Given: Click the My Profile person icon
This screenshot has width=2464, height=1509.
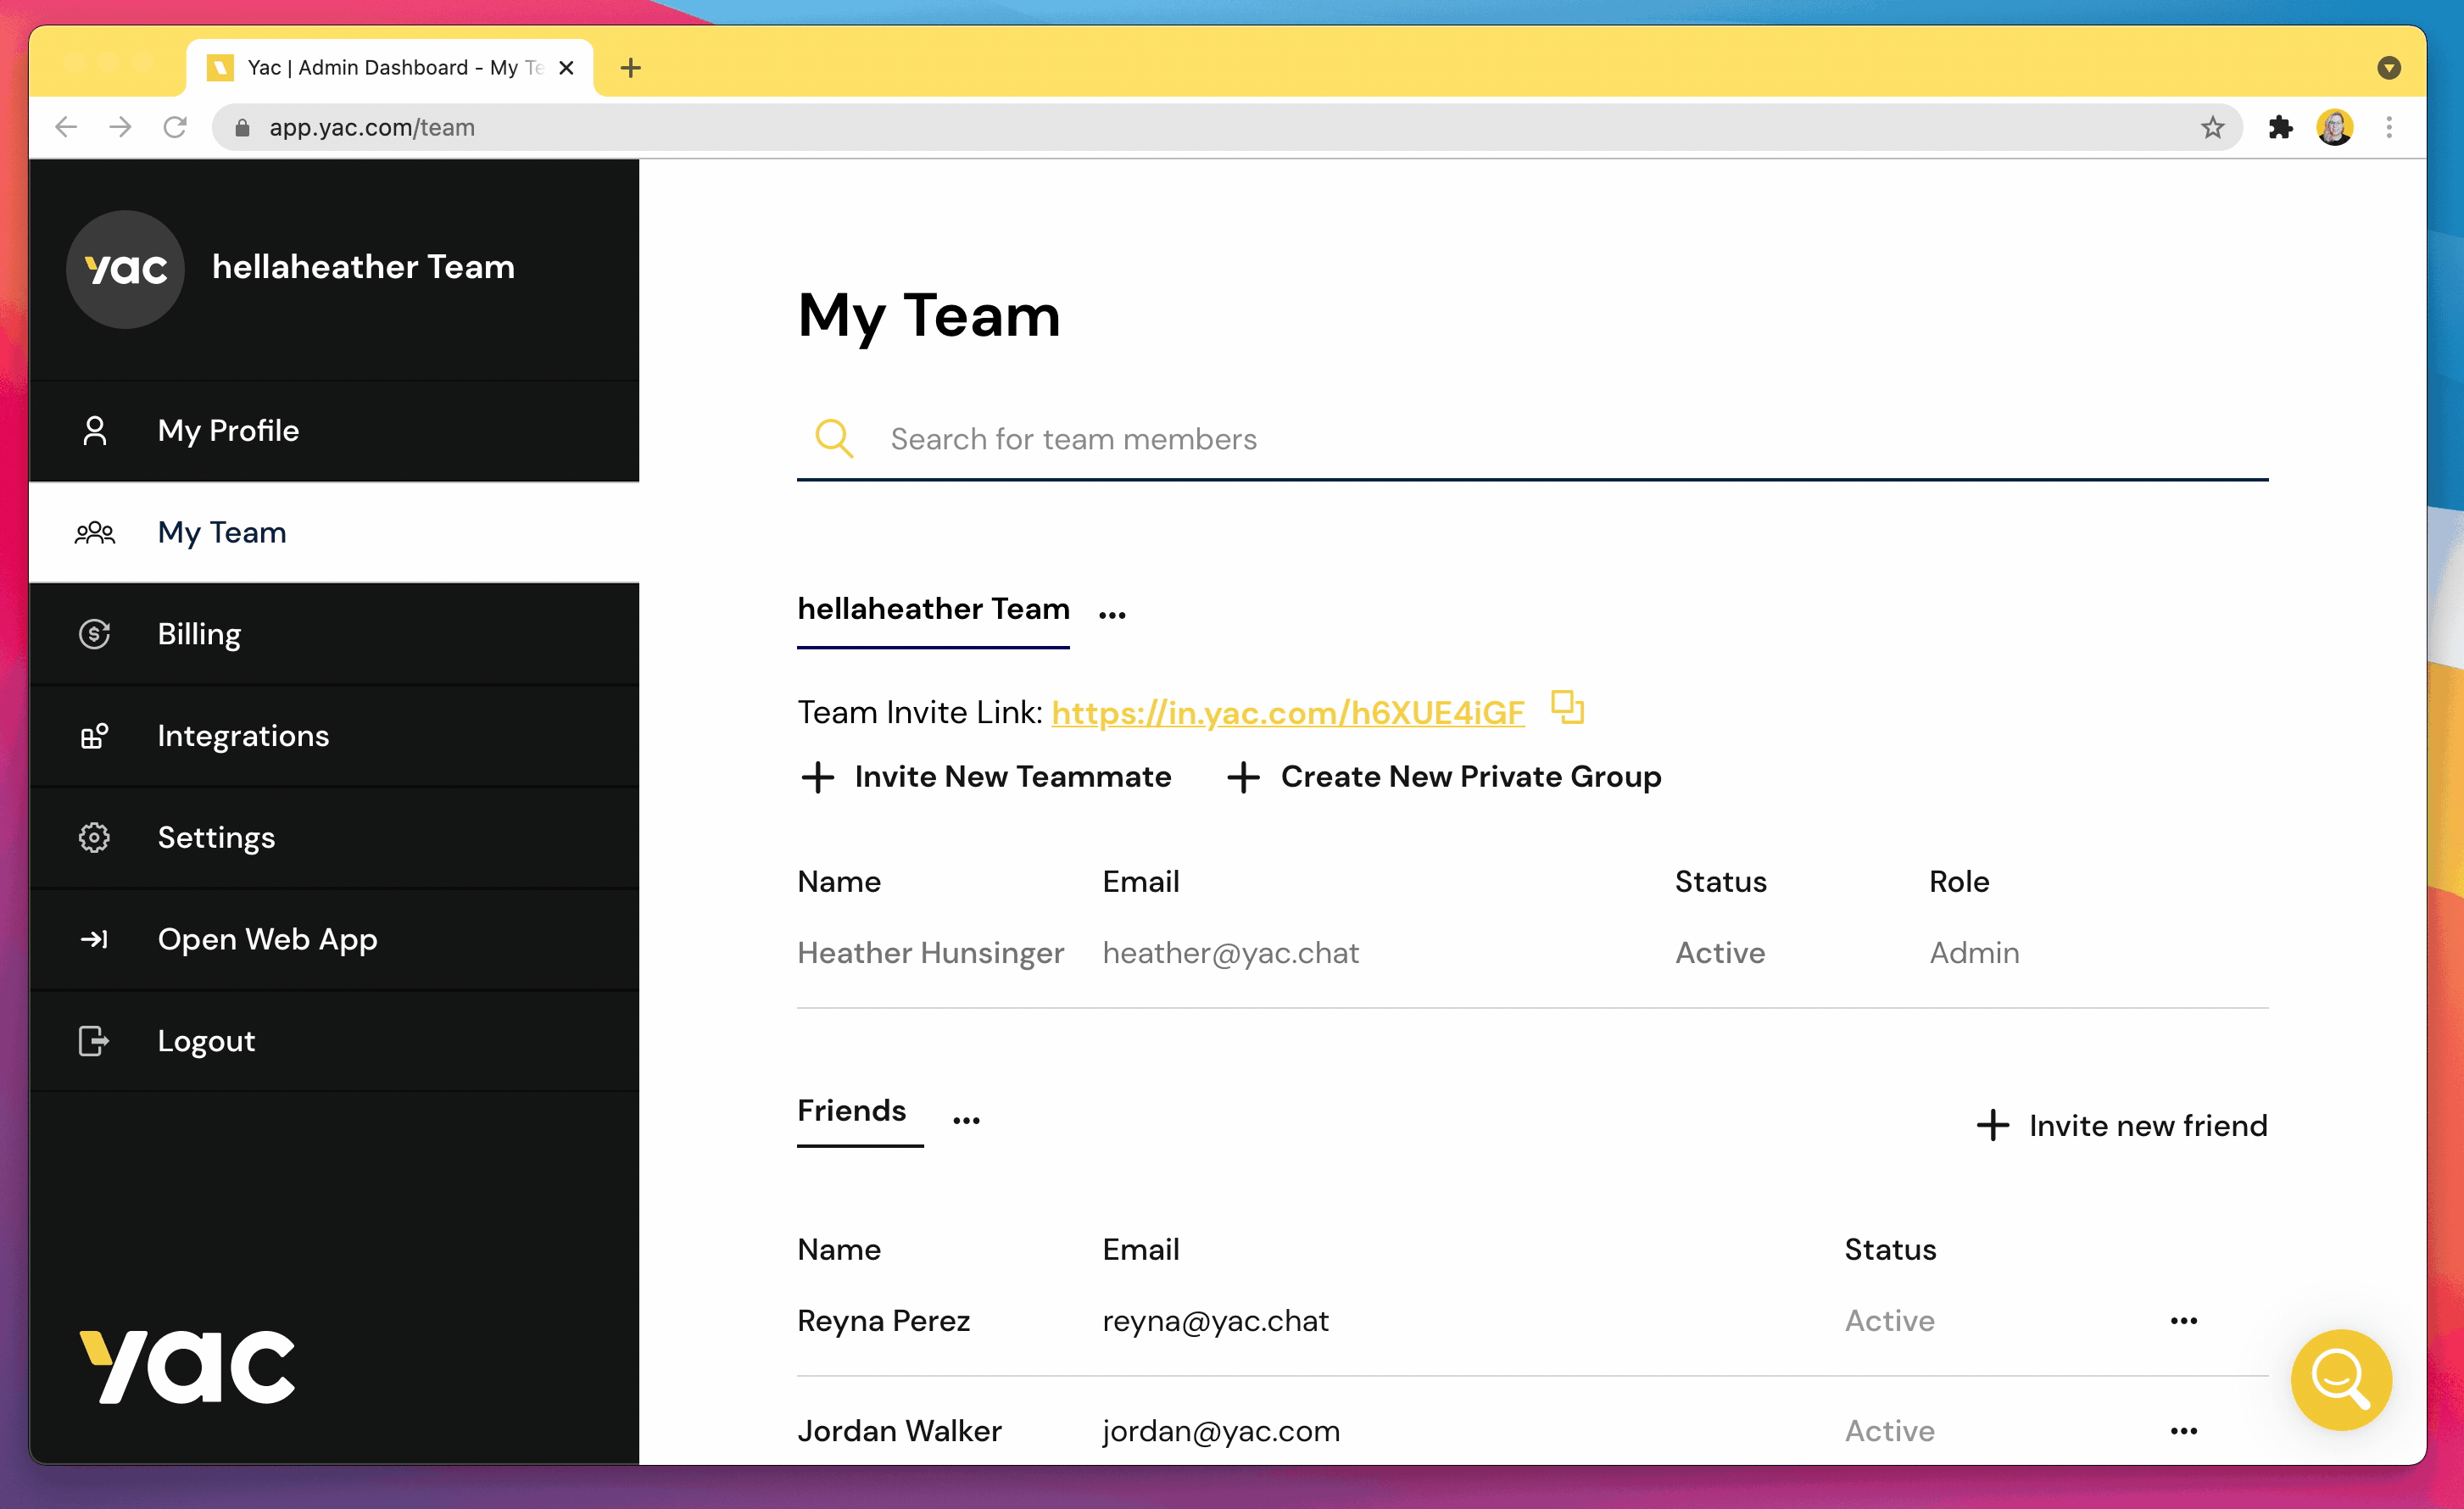Looking at the screenshot, I should (x=95, y=430).
